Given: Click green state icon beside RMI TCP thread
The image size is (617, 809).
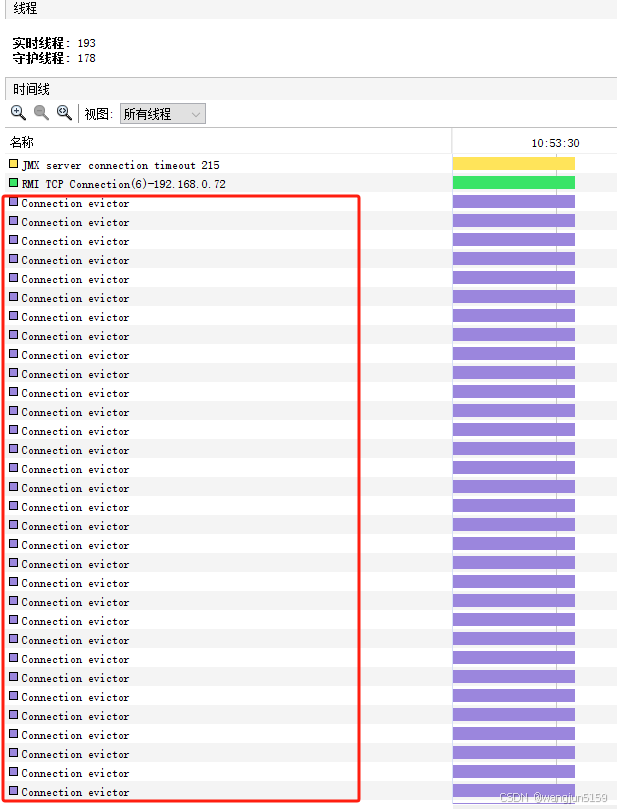Looking at the screenshot, I should pyautogui.click(x=13, y=183).
